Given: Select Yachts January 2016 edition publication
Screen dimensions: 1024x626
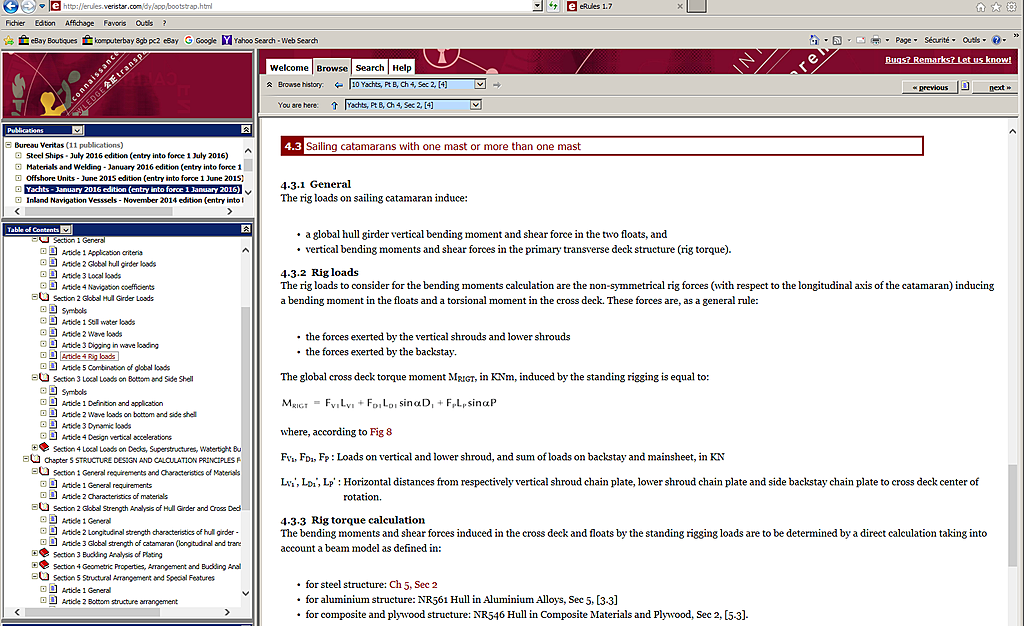Looking at the screenshot, I should pos(133,189).
